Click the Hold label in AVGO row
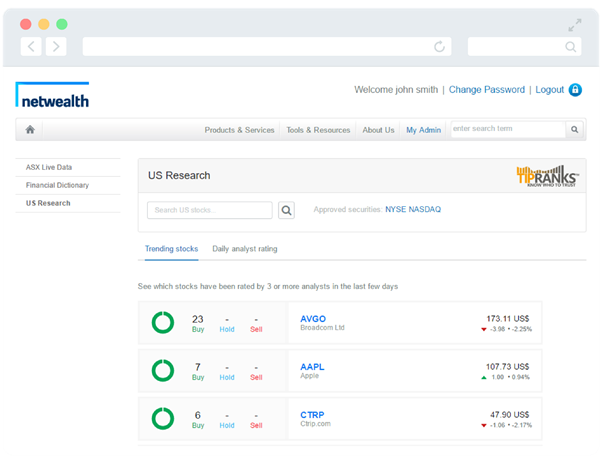 coord(227,329)
